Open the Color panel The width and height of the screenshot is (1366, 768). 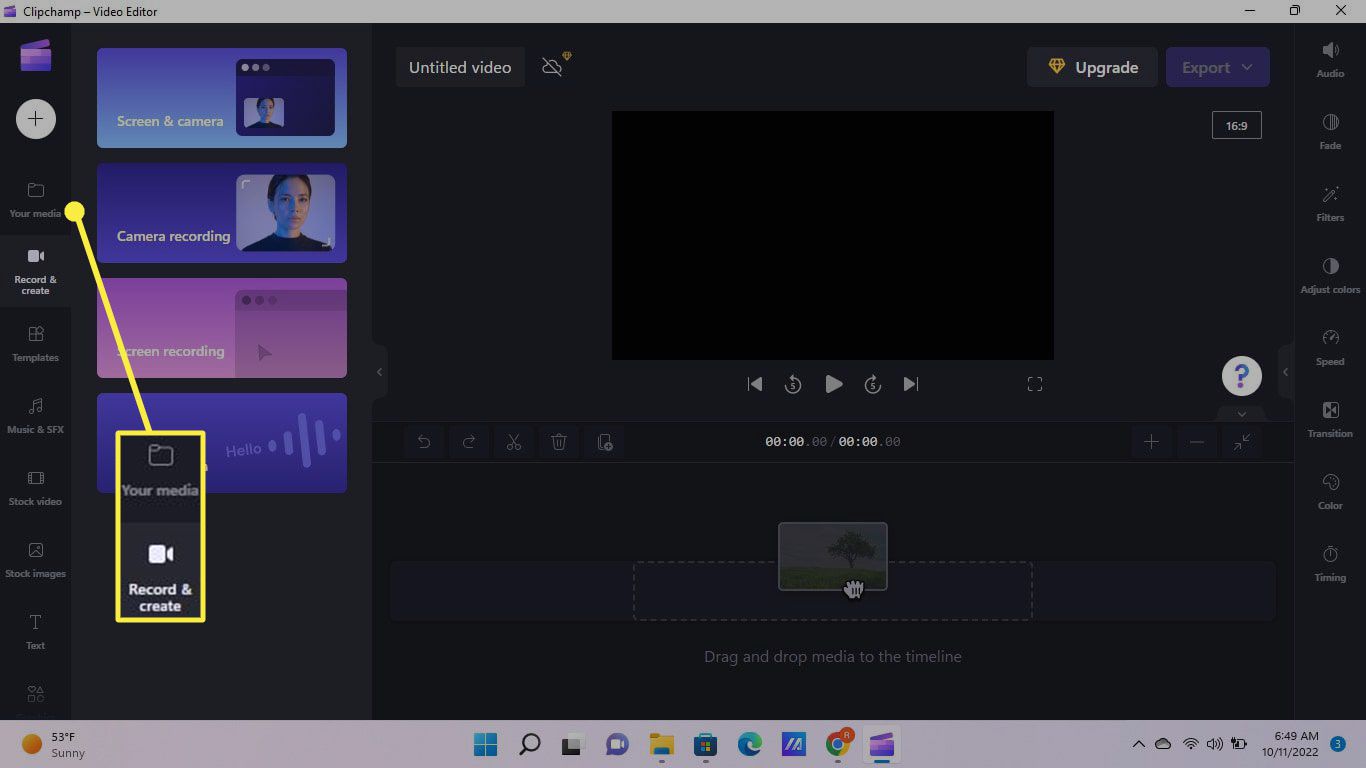pos(1330,491)
